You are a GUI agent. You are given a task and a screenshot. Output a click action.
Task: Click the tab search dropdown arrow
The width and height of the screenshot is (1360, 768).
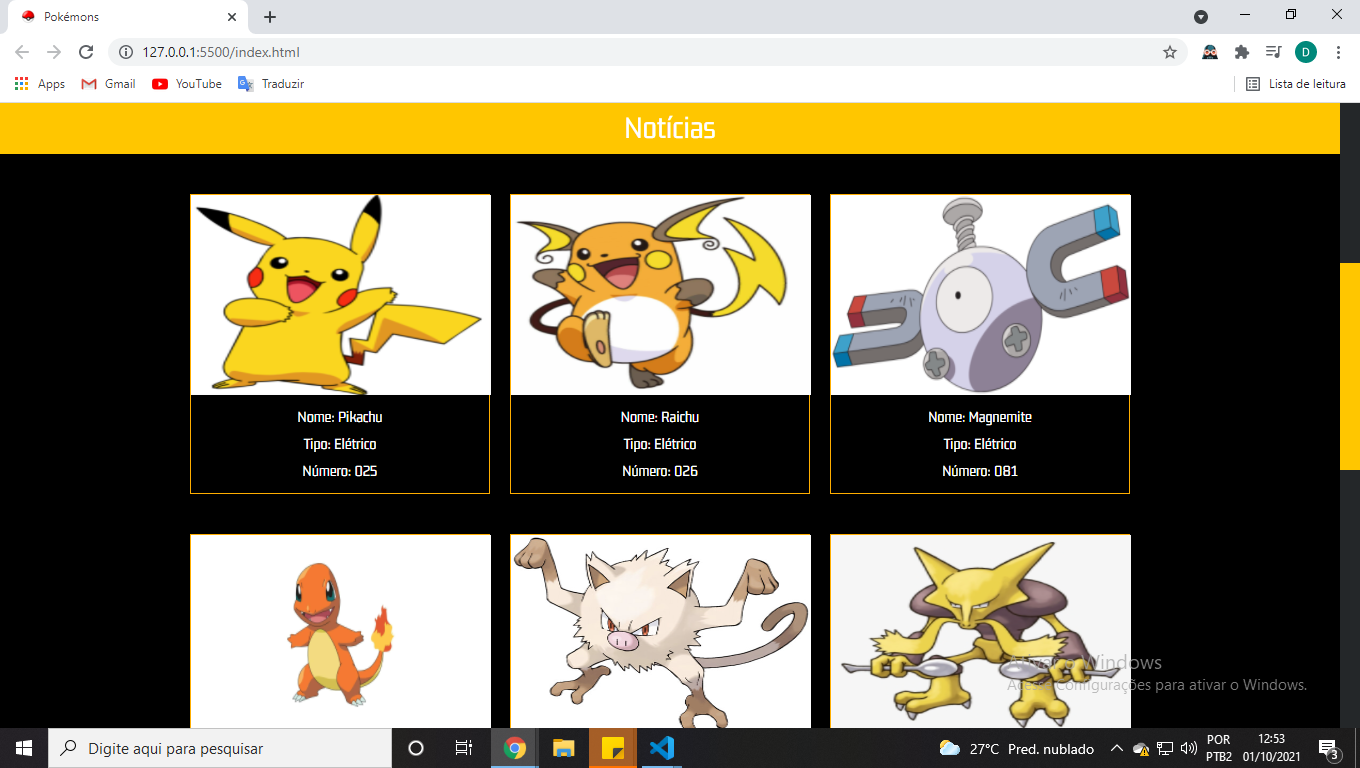(x=1201, y=17)
